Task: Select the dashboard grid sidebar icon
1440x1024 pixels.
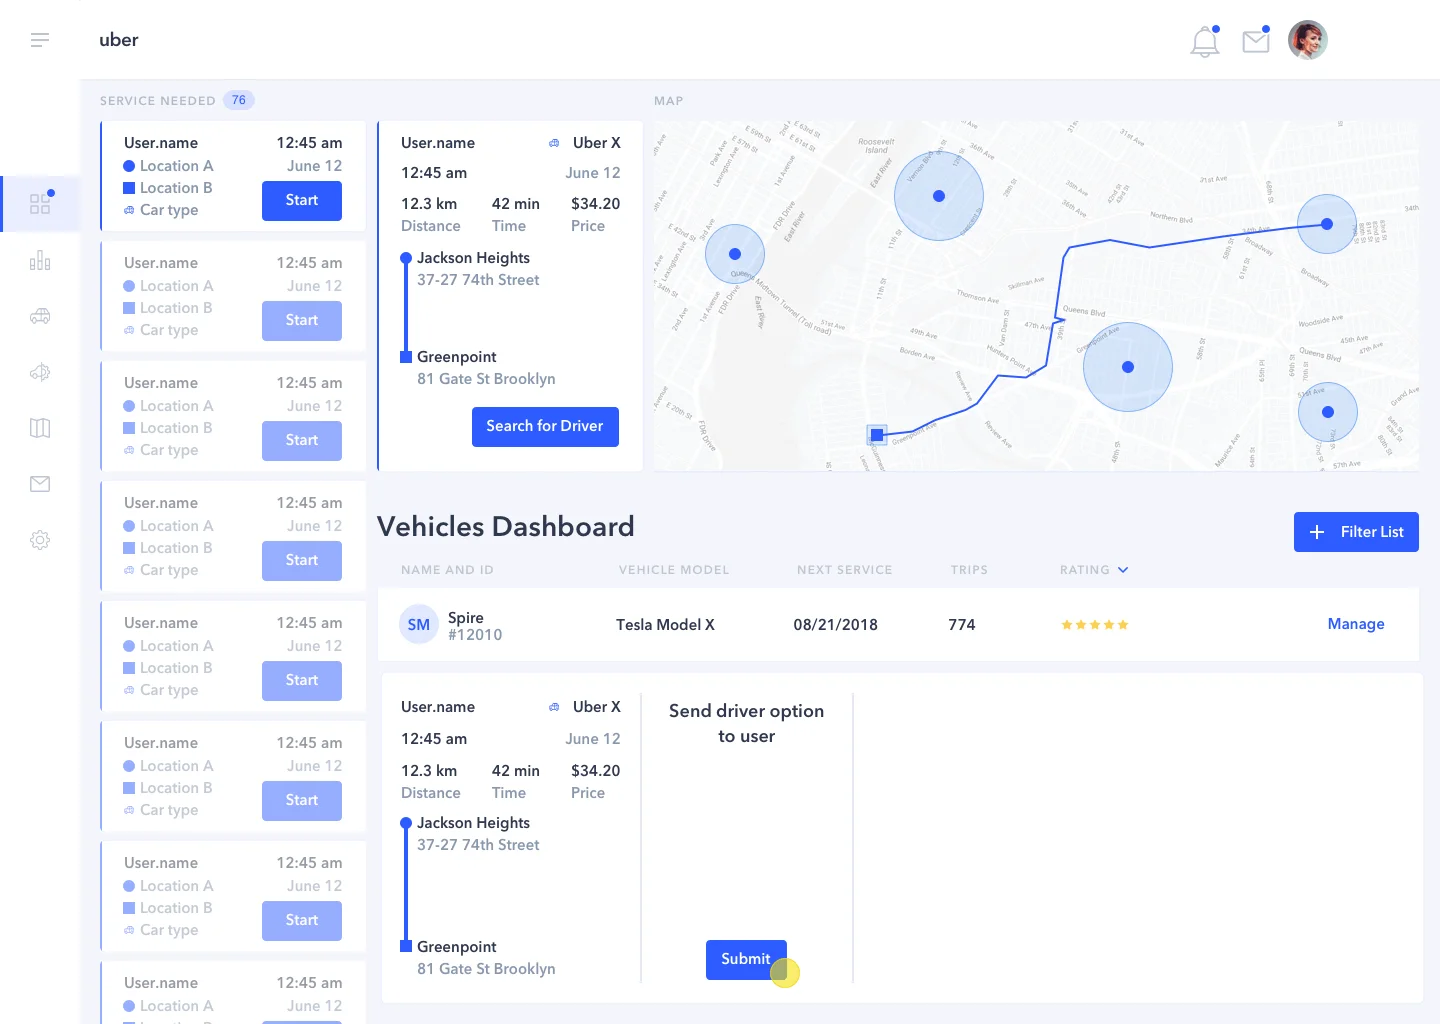Action: (40, 204)
